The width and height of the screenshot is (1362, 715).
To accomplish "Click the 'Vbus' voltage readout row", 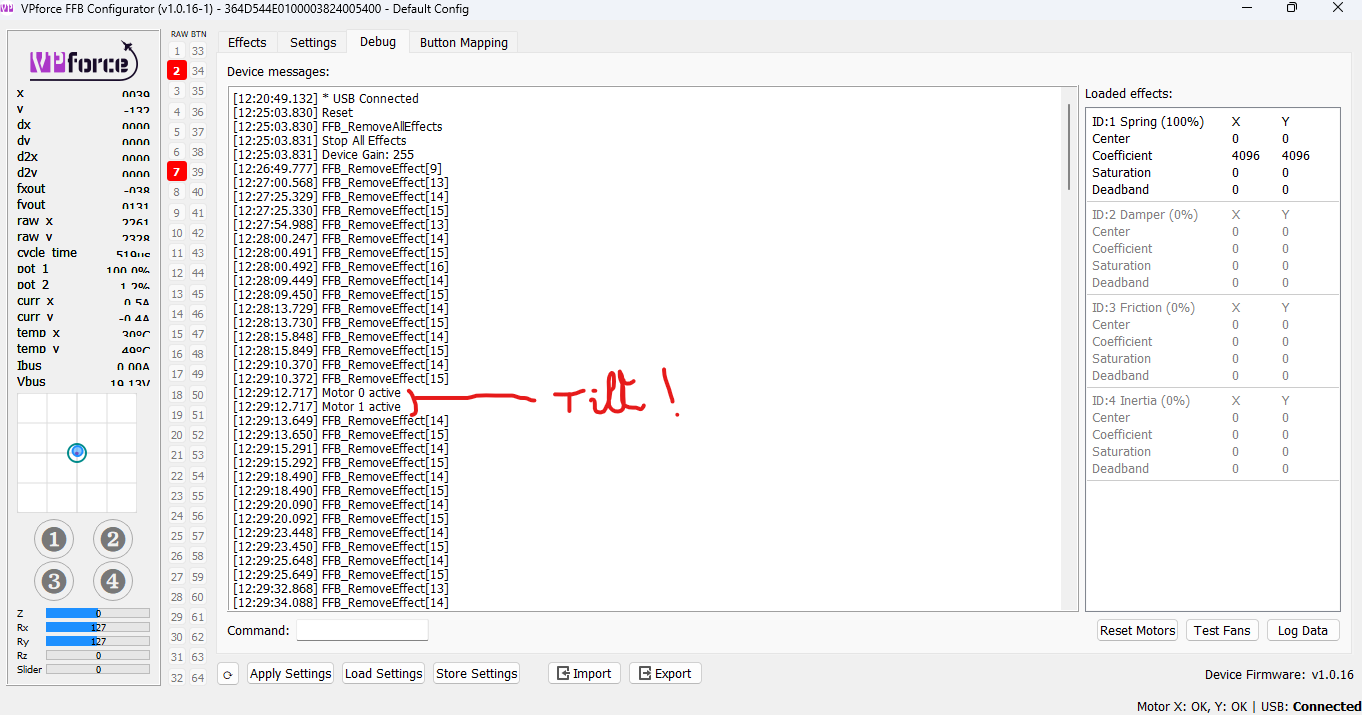I will point(83,381).
